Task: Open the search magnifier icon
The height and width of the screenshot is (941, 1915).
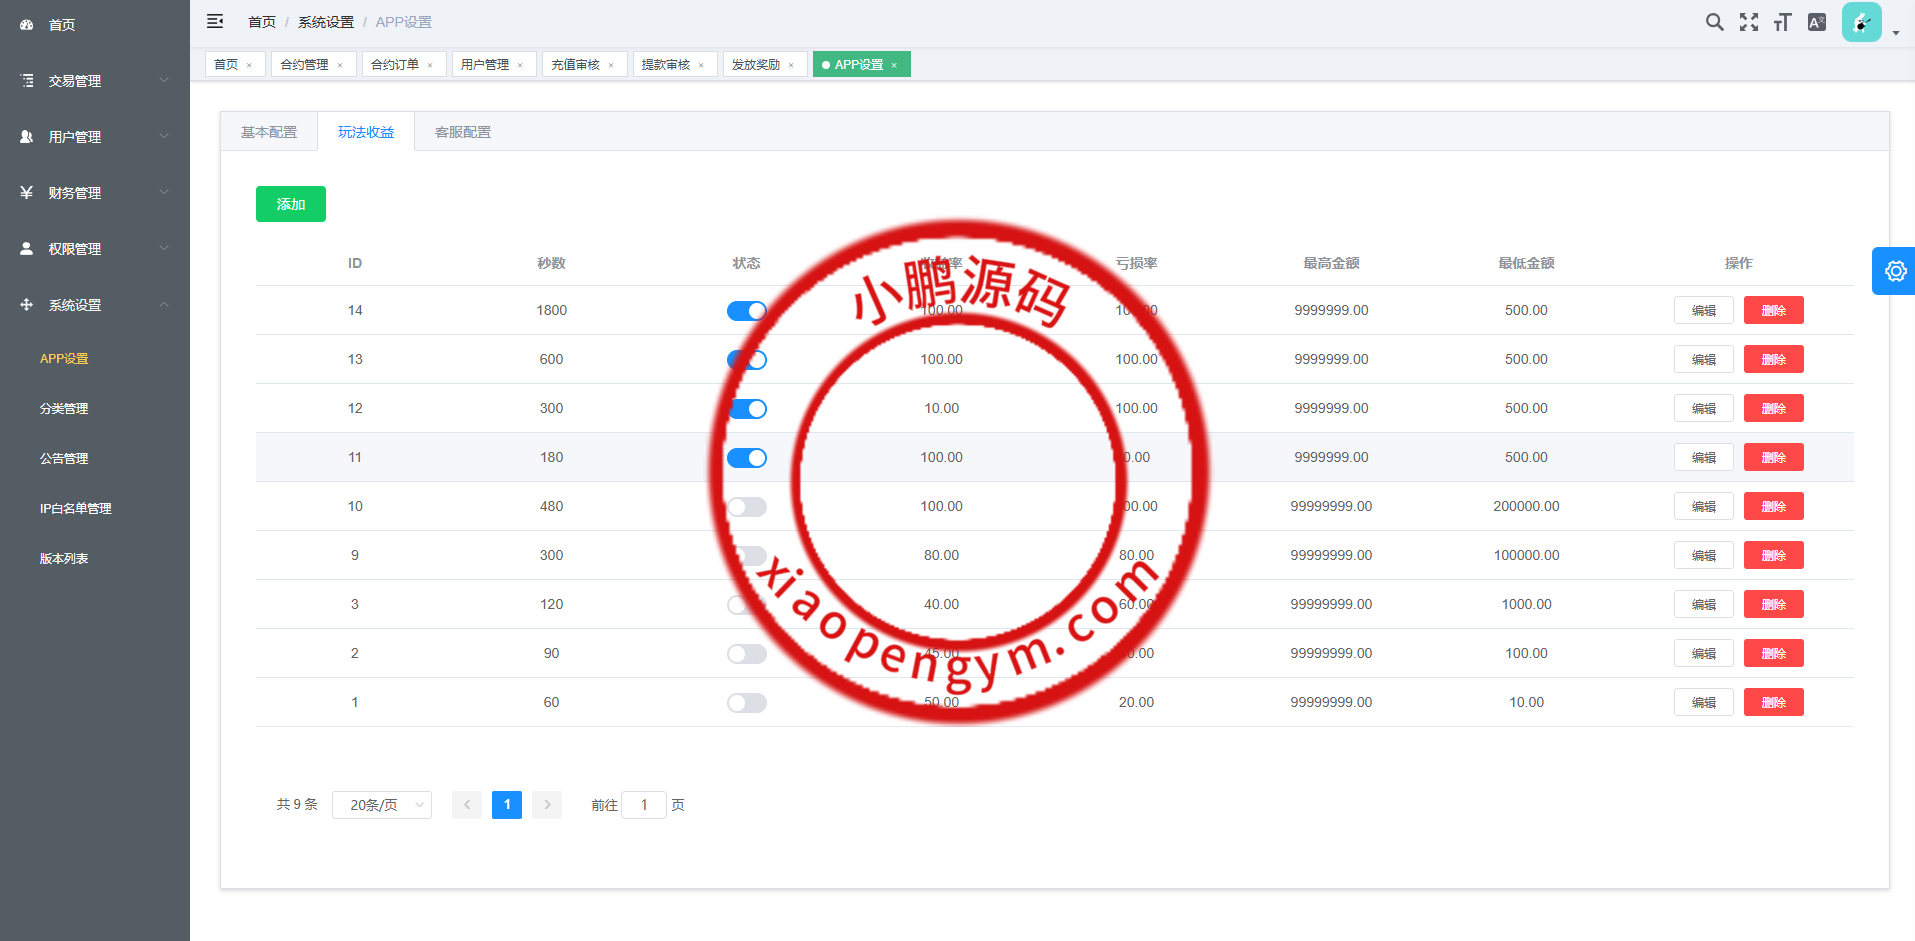Action: click(x=1714, y=22)
